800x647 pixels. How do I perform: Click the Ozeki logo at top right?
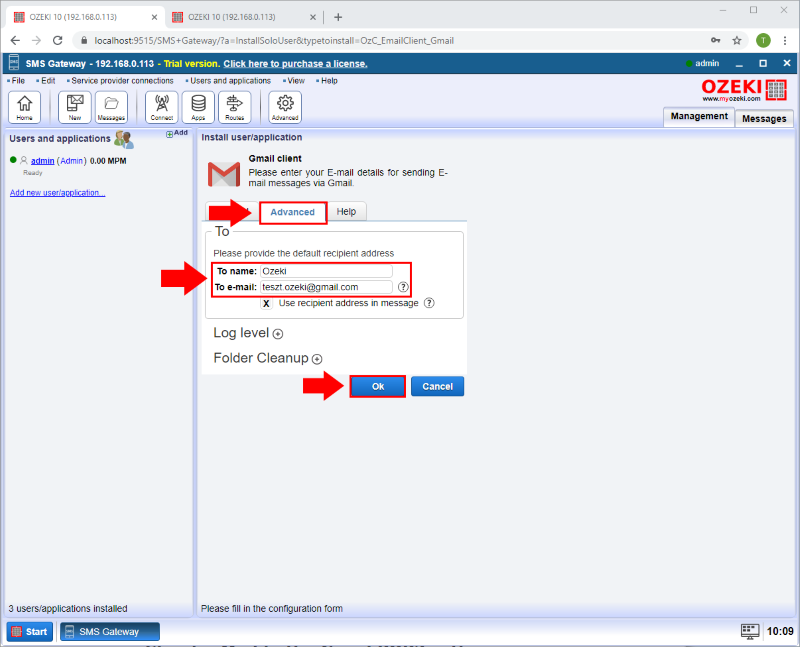744,90
